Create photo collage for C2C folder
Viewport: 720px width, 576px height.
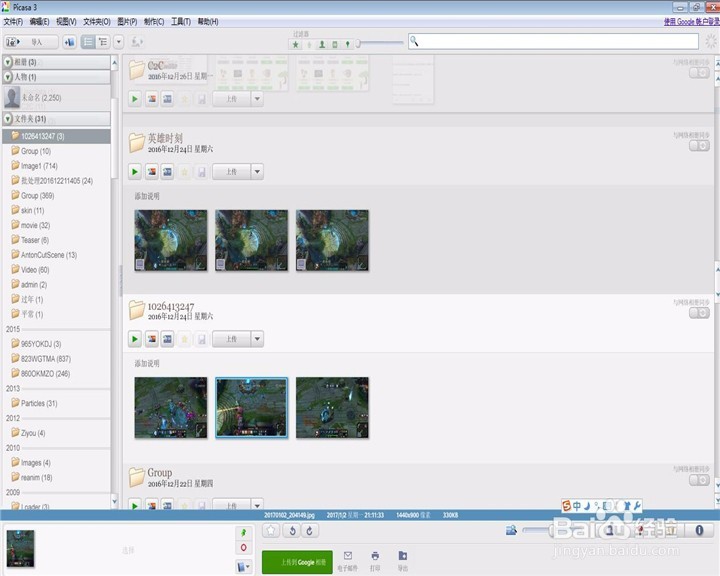[x=152, y=99]
